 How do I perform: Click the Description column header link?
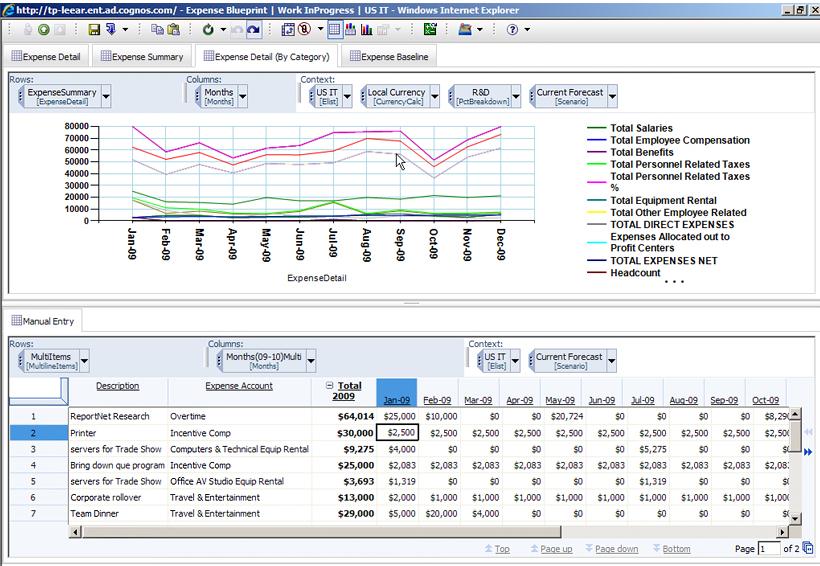(x=118, y=386)
